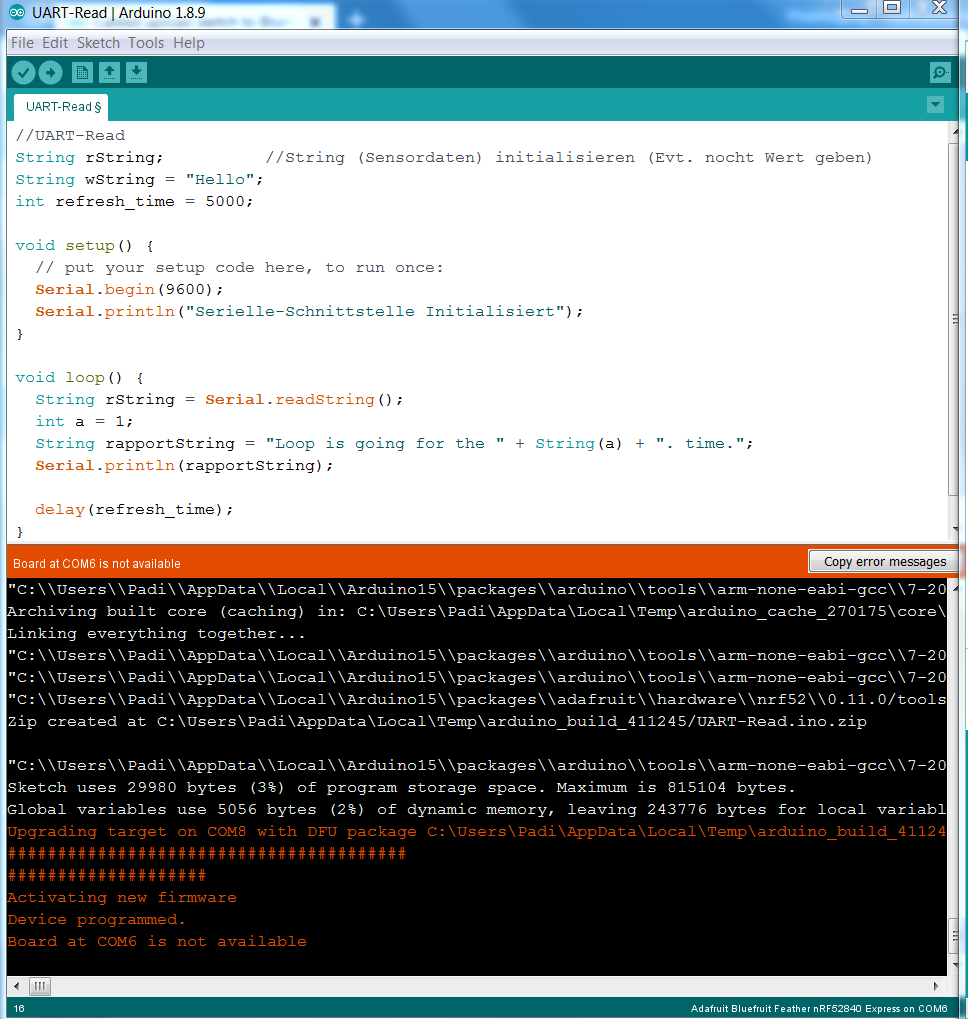Click the Upload sketch icon
The height and width of the screenshot is (1019, 968).
click(50, 72)
